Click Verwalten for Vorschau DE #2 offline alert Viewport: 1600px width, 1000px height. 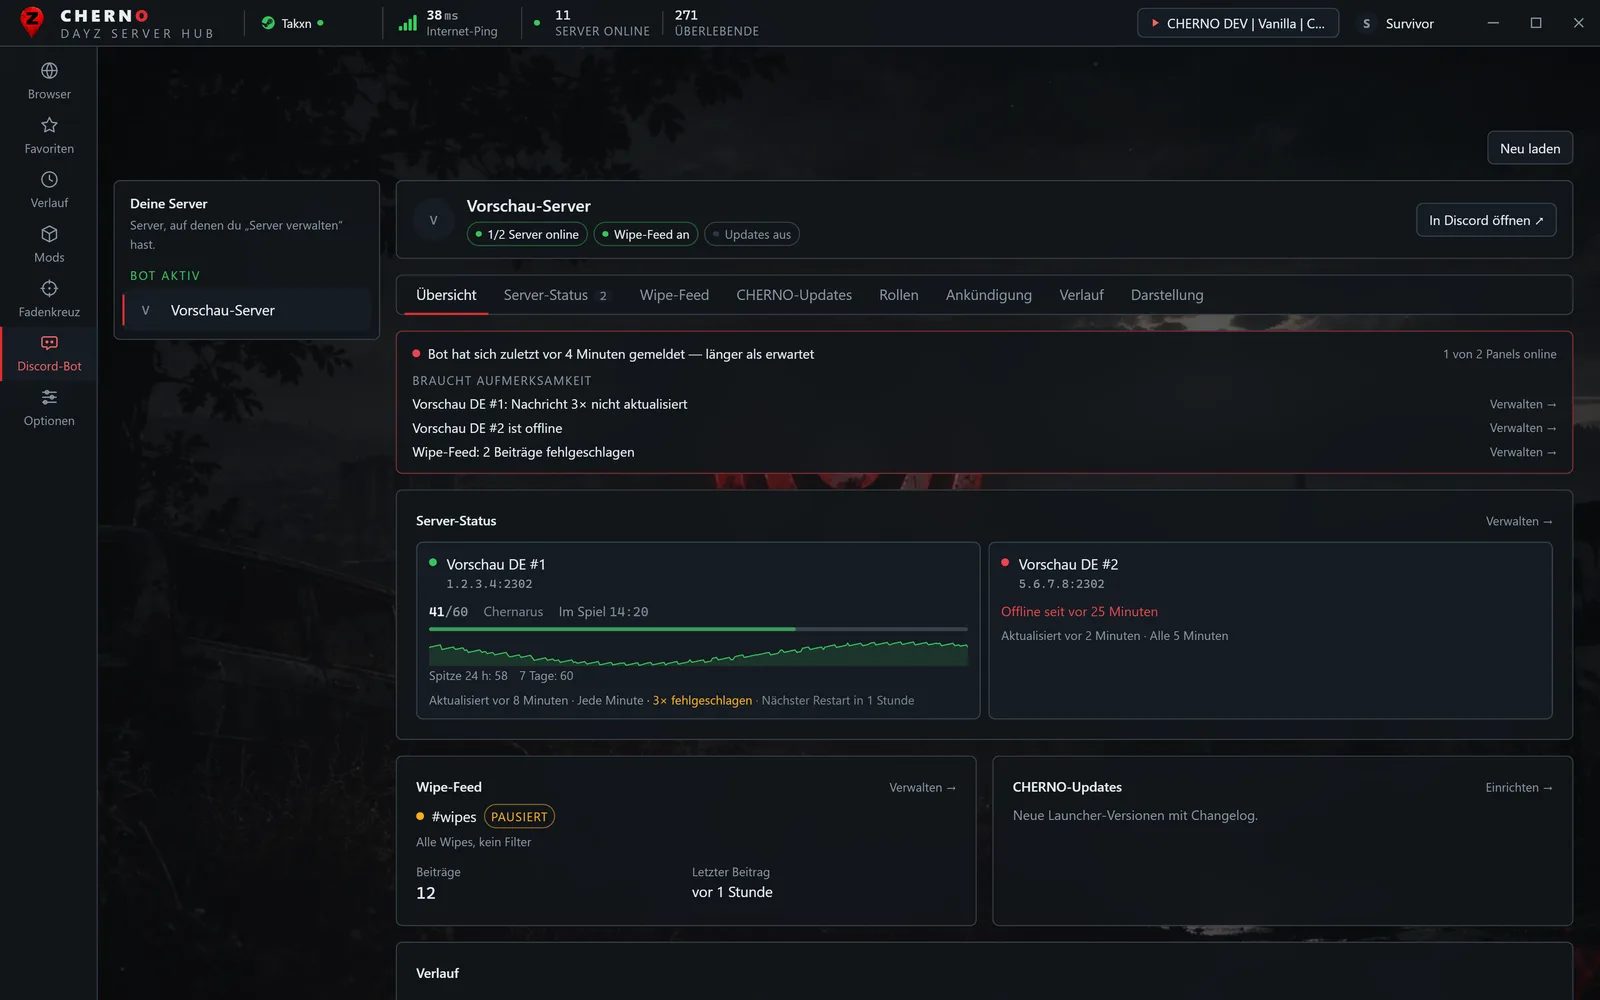(1522, 428)
